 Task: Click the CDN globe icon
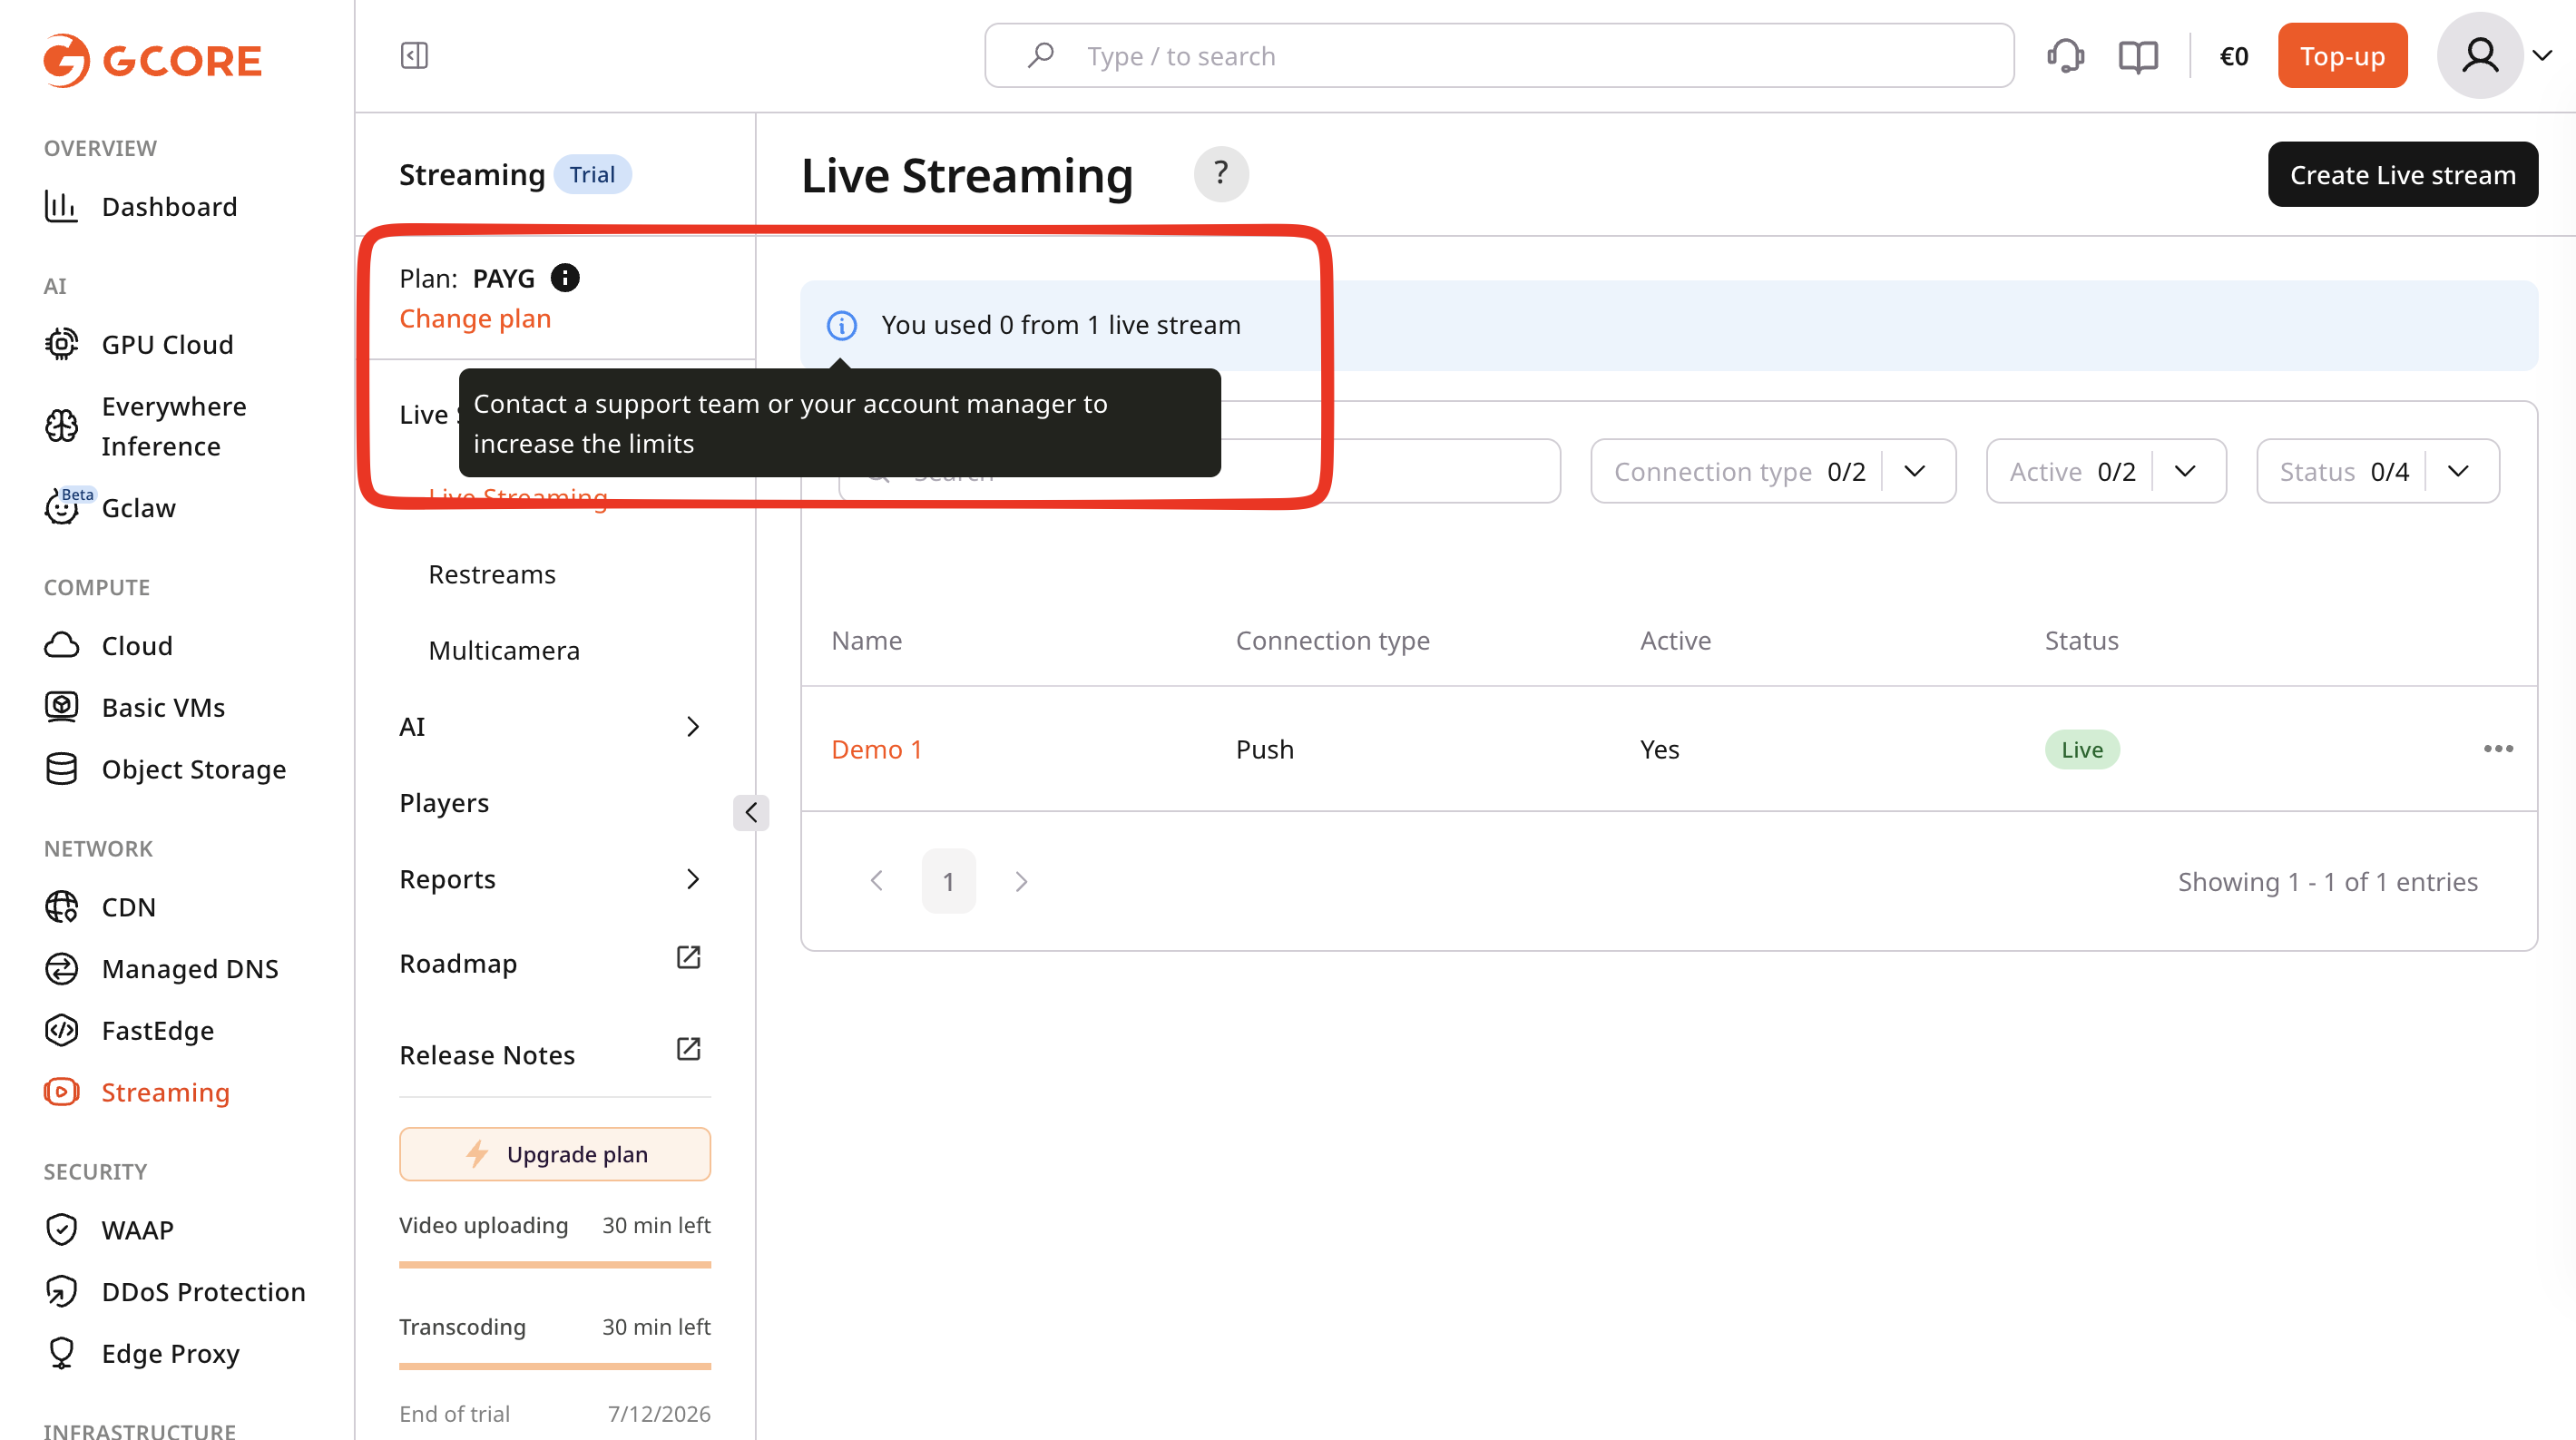[61, 907]
